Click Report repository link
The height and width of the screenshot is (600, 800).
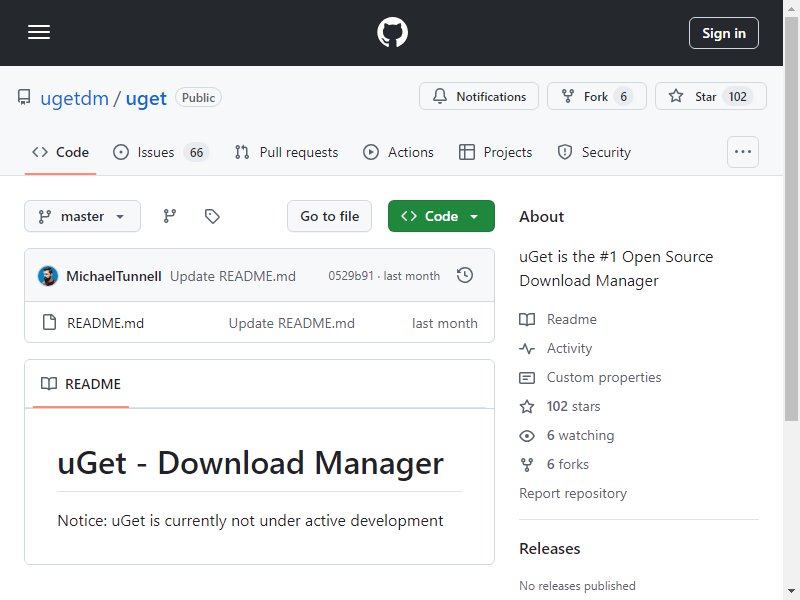pos(573,493)
